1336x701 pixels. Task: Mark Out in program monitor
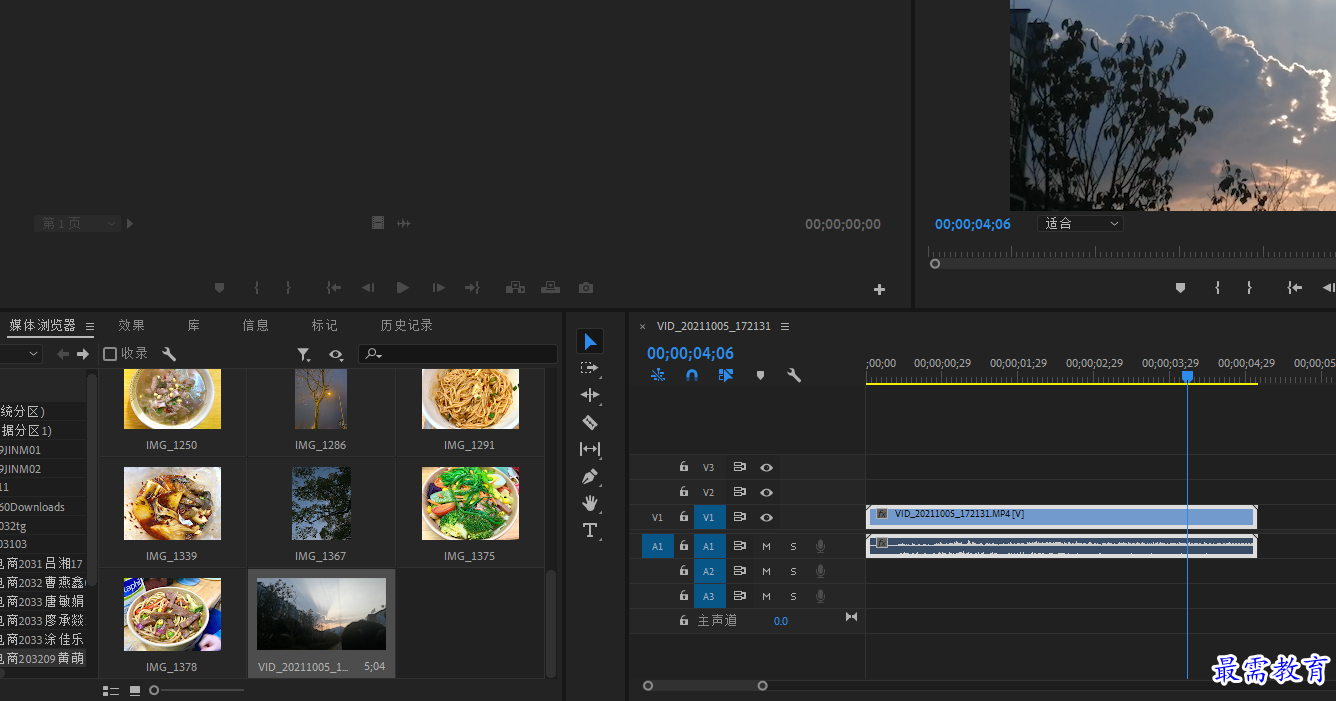point(1249,288)
